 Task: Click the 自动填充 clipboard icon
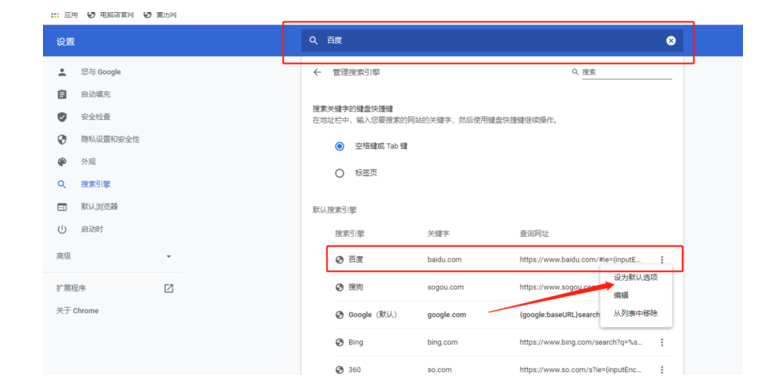coord(62,94)
